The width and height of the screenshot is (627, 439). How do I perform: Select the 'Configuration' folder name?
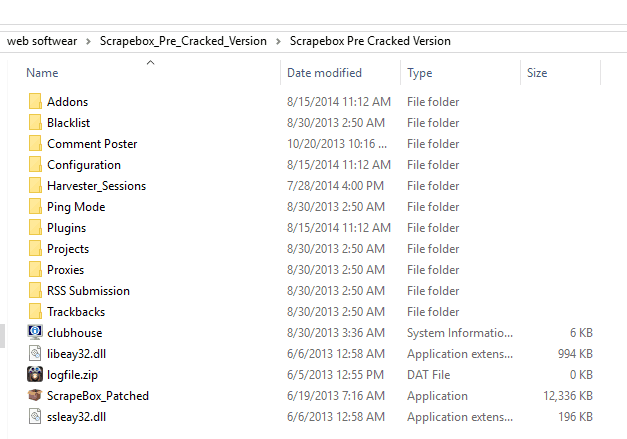point(84,165)
